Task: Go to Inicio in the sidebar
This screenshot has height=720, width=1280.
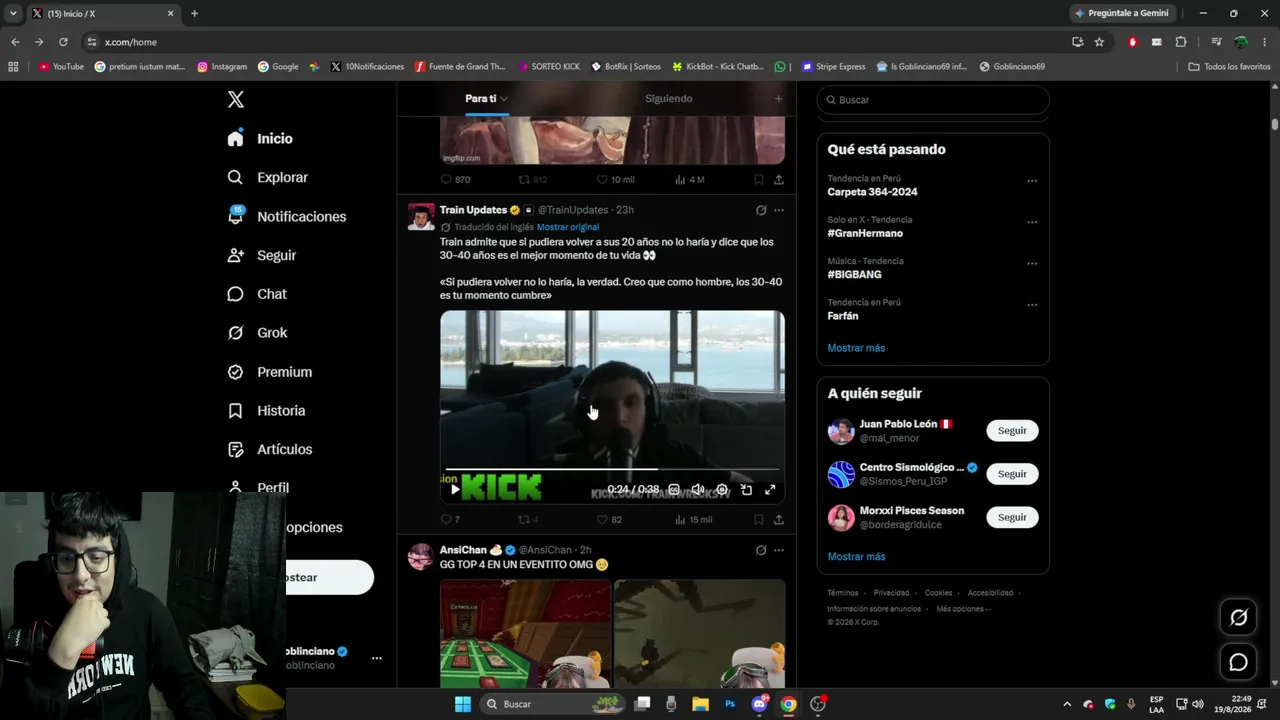Action: [x=260, y=139]
